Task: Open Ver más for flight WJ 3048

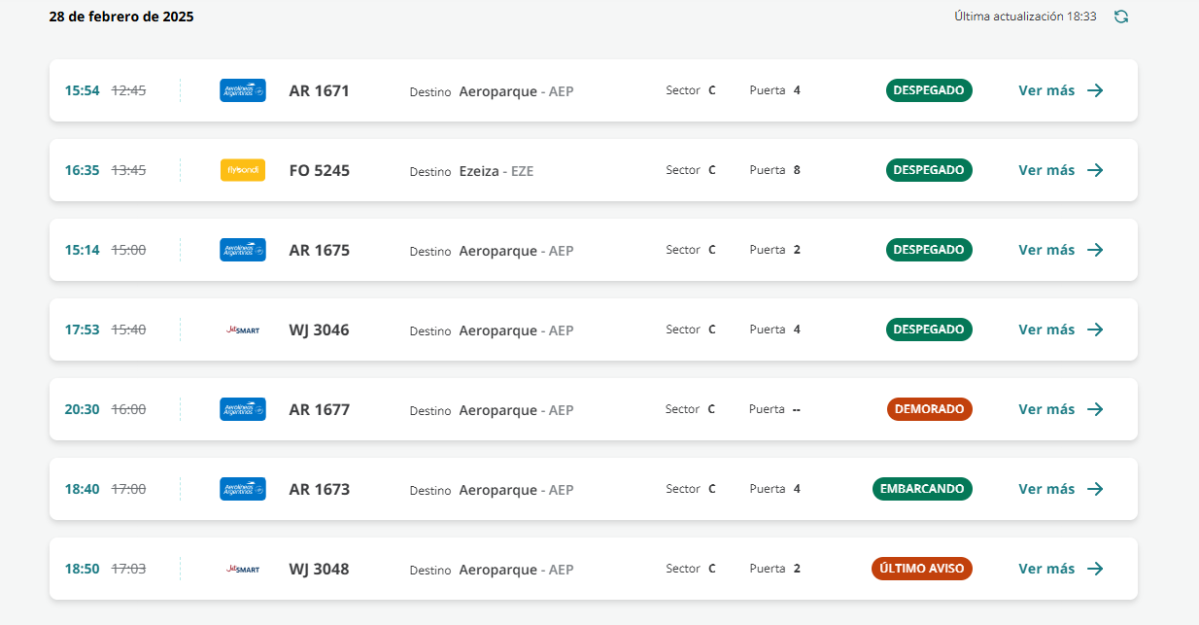Action: click(x=1046, y=569)
